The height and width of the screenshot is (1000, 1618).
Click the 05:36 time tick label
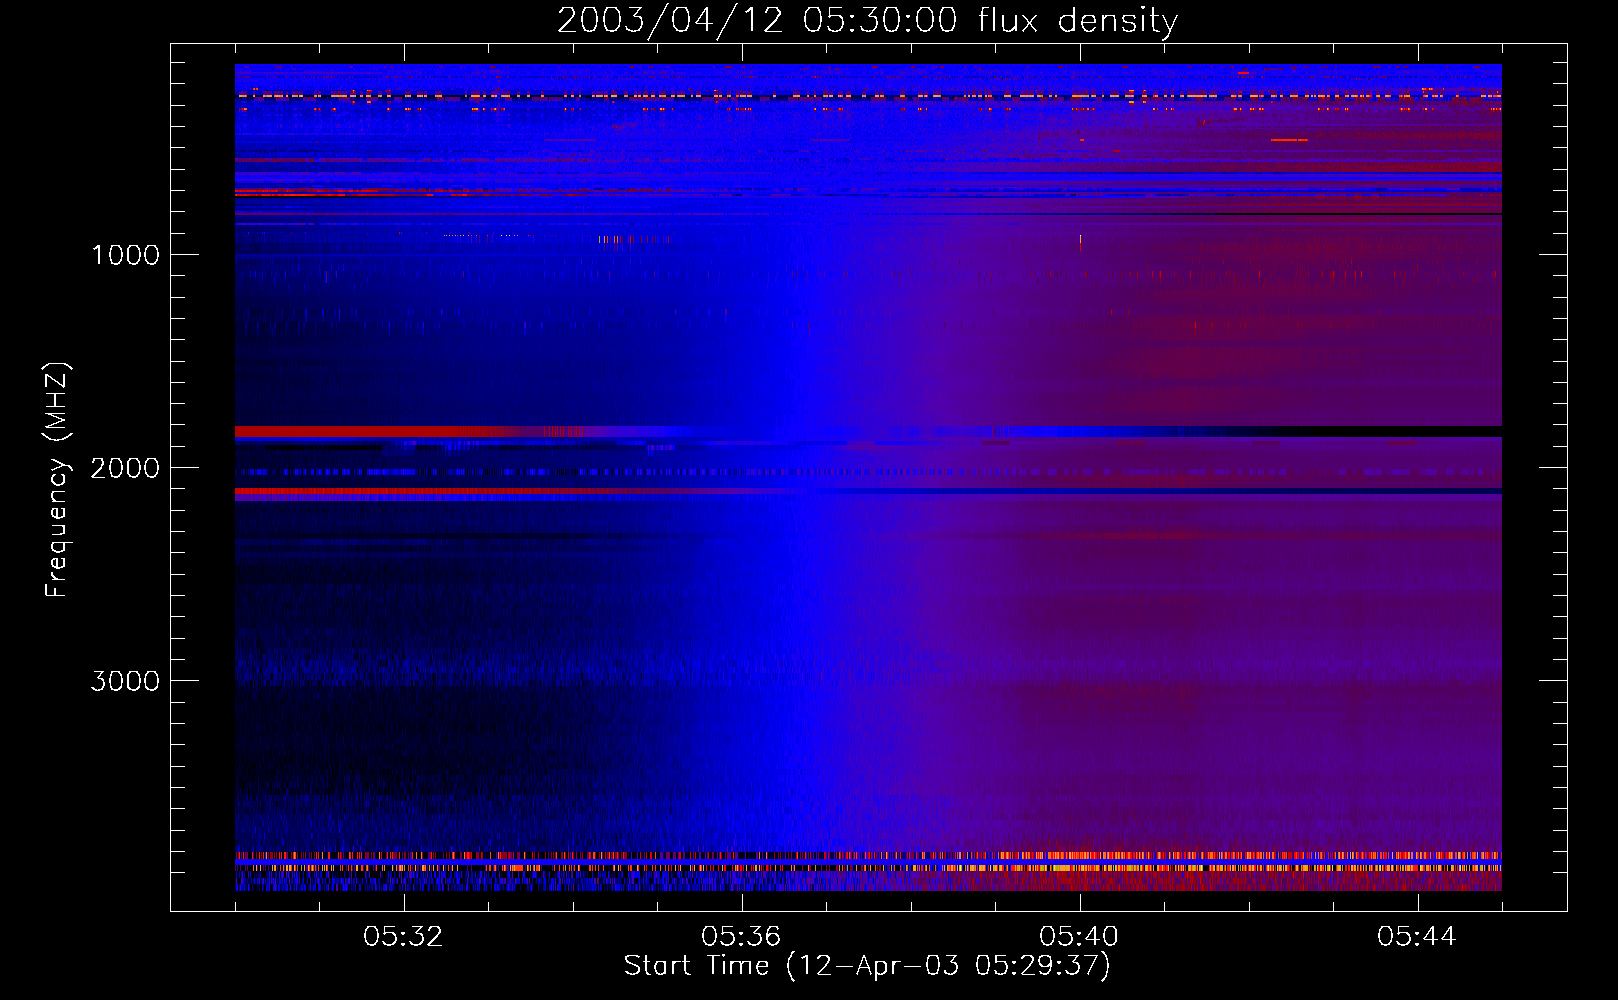coord(742,937)
